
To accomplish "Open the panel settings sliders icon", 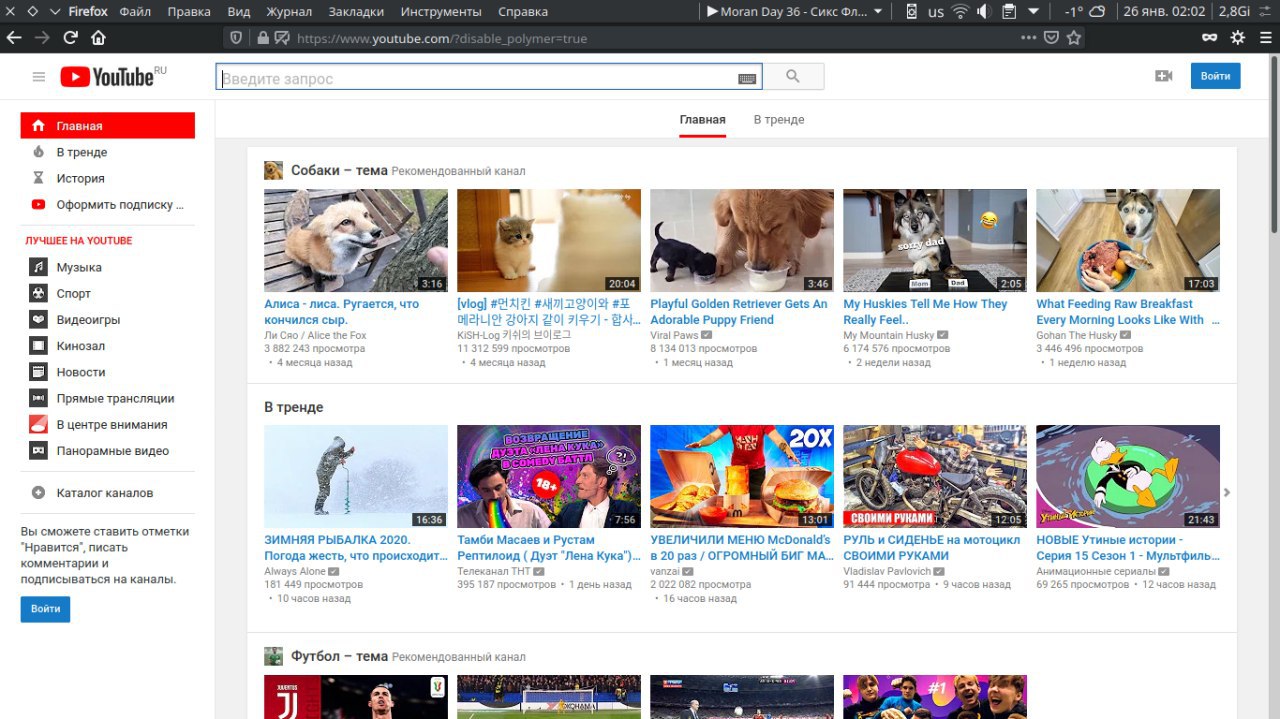I will pyautogui.click(x=1264, y=12).
